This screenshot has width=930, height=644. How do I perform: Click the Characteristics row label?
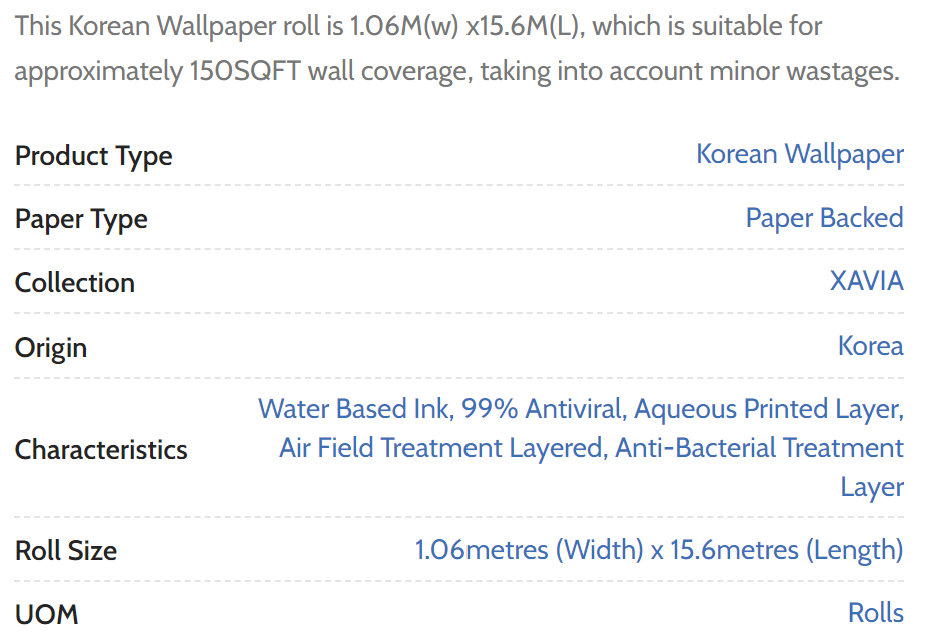coord(101,449)
